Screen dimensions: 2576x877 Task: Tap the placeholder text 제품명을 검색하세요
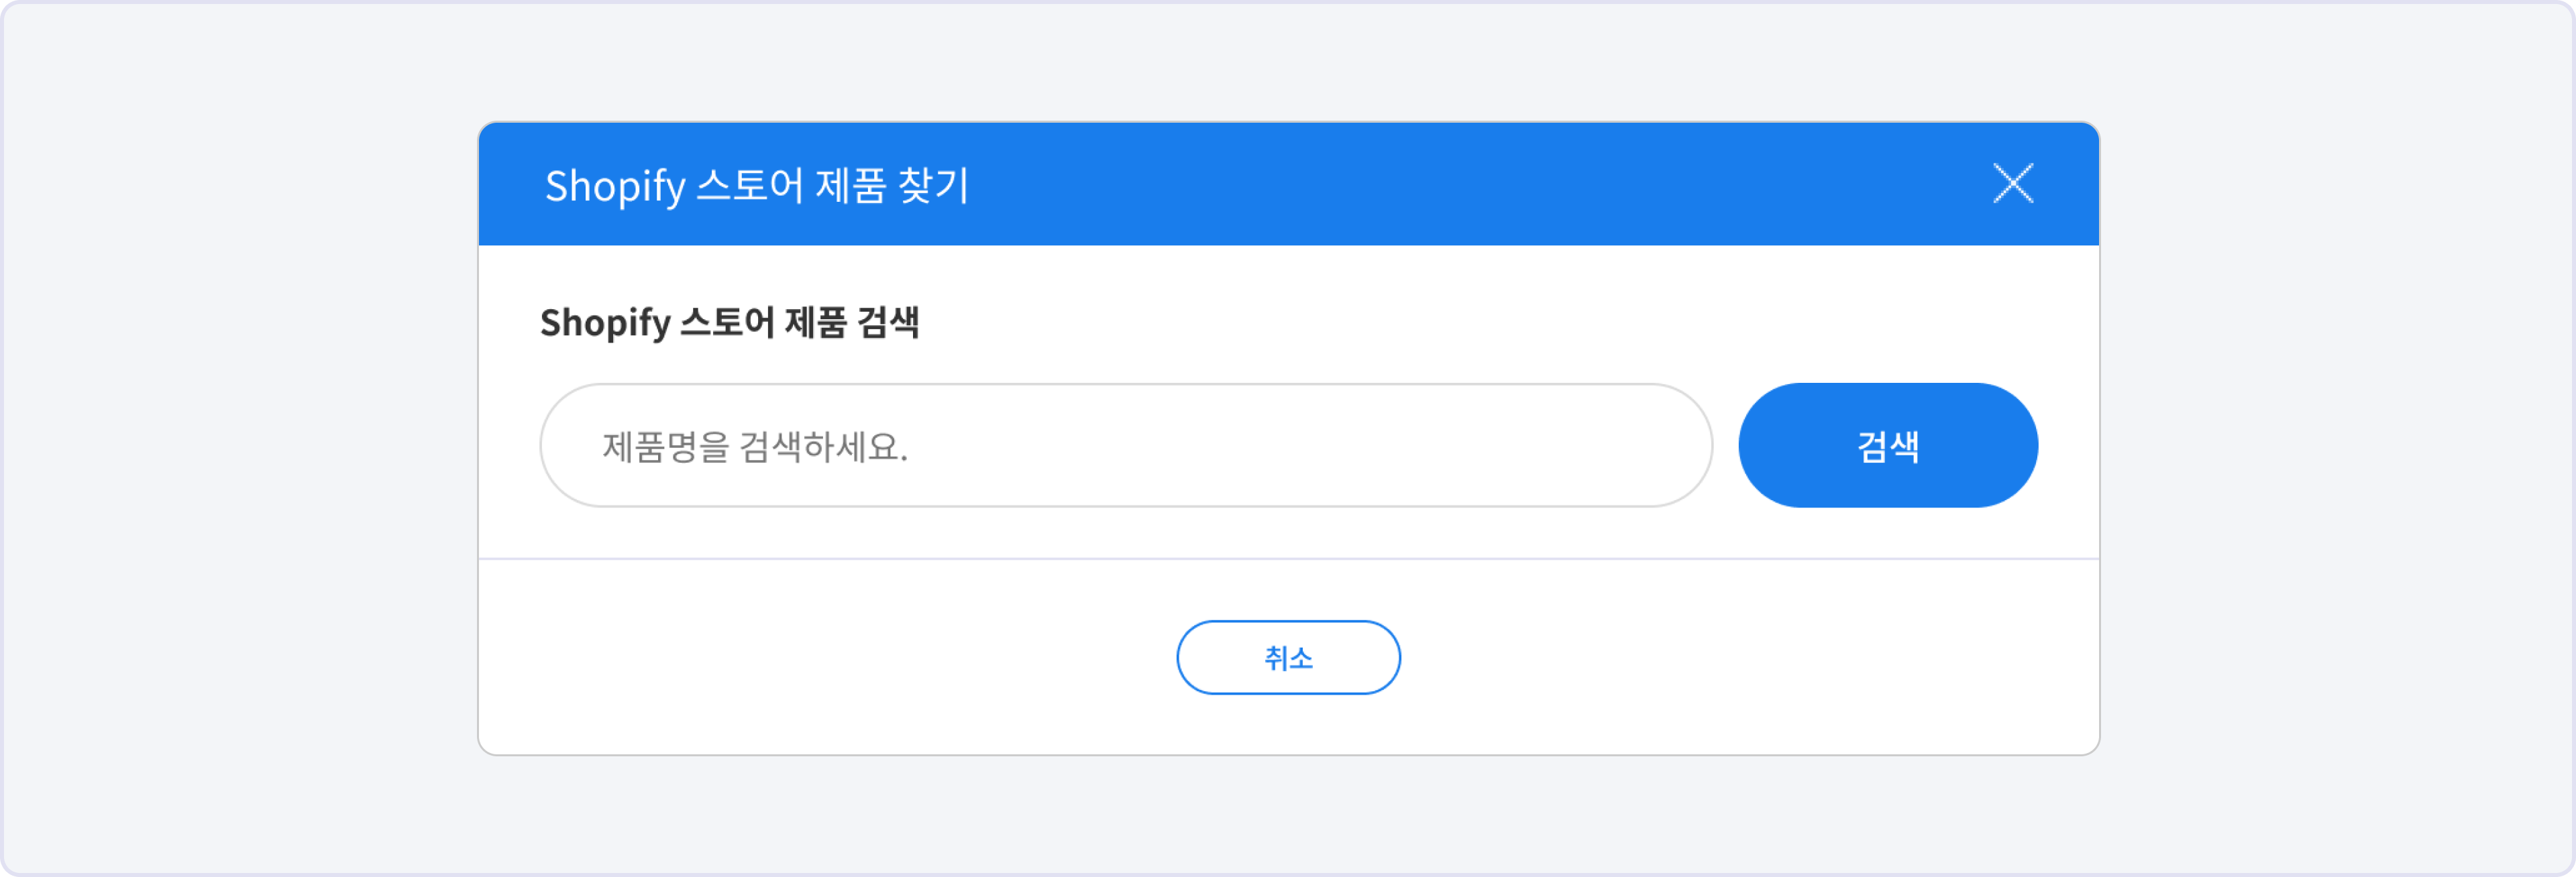click(x=755, y=447)
